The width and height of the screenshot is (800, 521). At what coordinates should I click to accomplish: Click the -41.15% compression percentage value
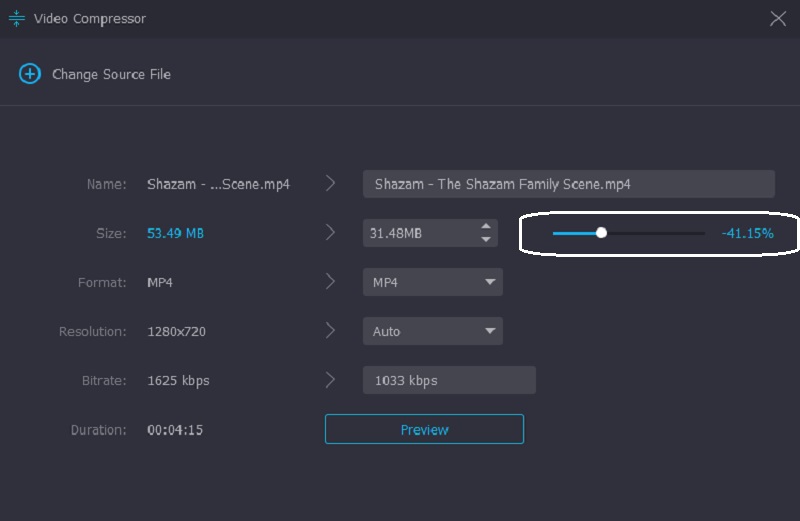(x=747, y=233)
